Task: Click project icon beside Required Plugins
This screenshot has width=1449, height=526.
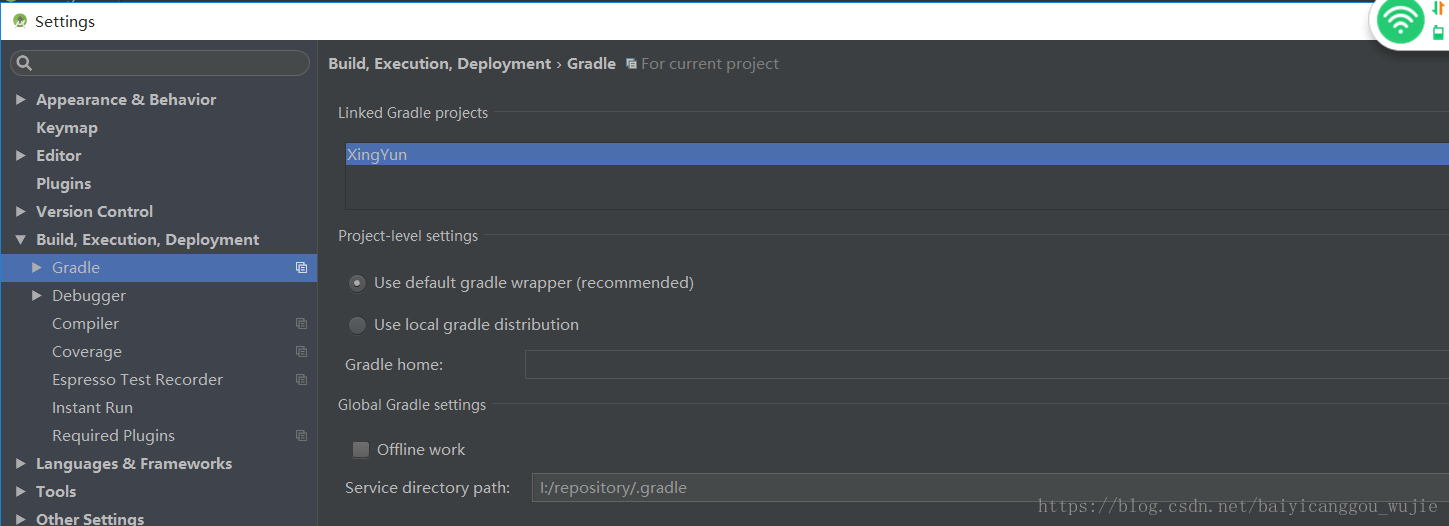Action: click(x=301, y=436)
